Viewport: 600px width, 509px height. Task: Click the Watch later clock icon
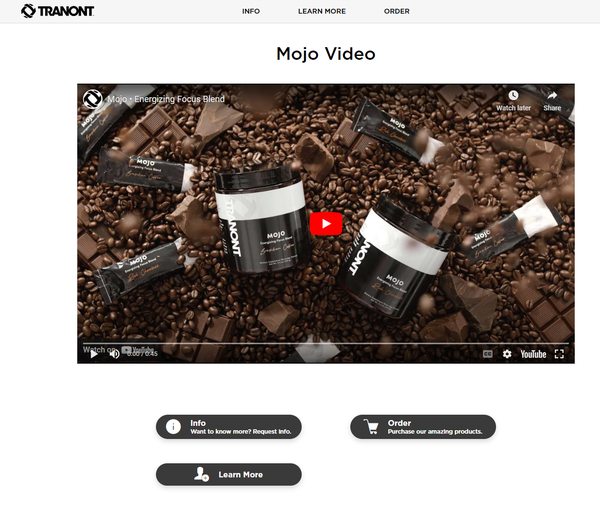tap(513, 95)
